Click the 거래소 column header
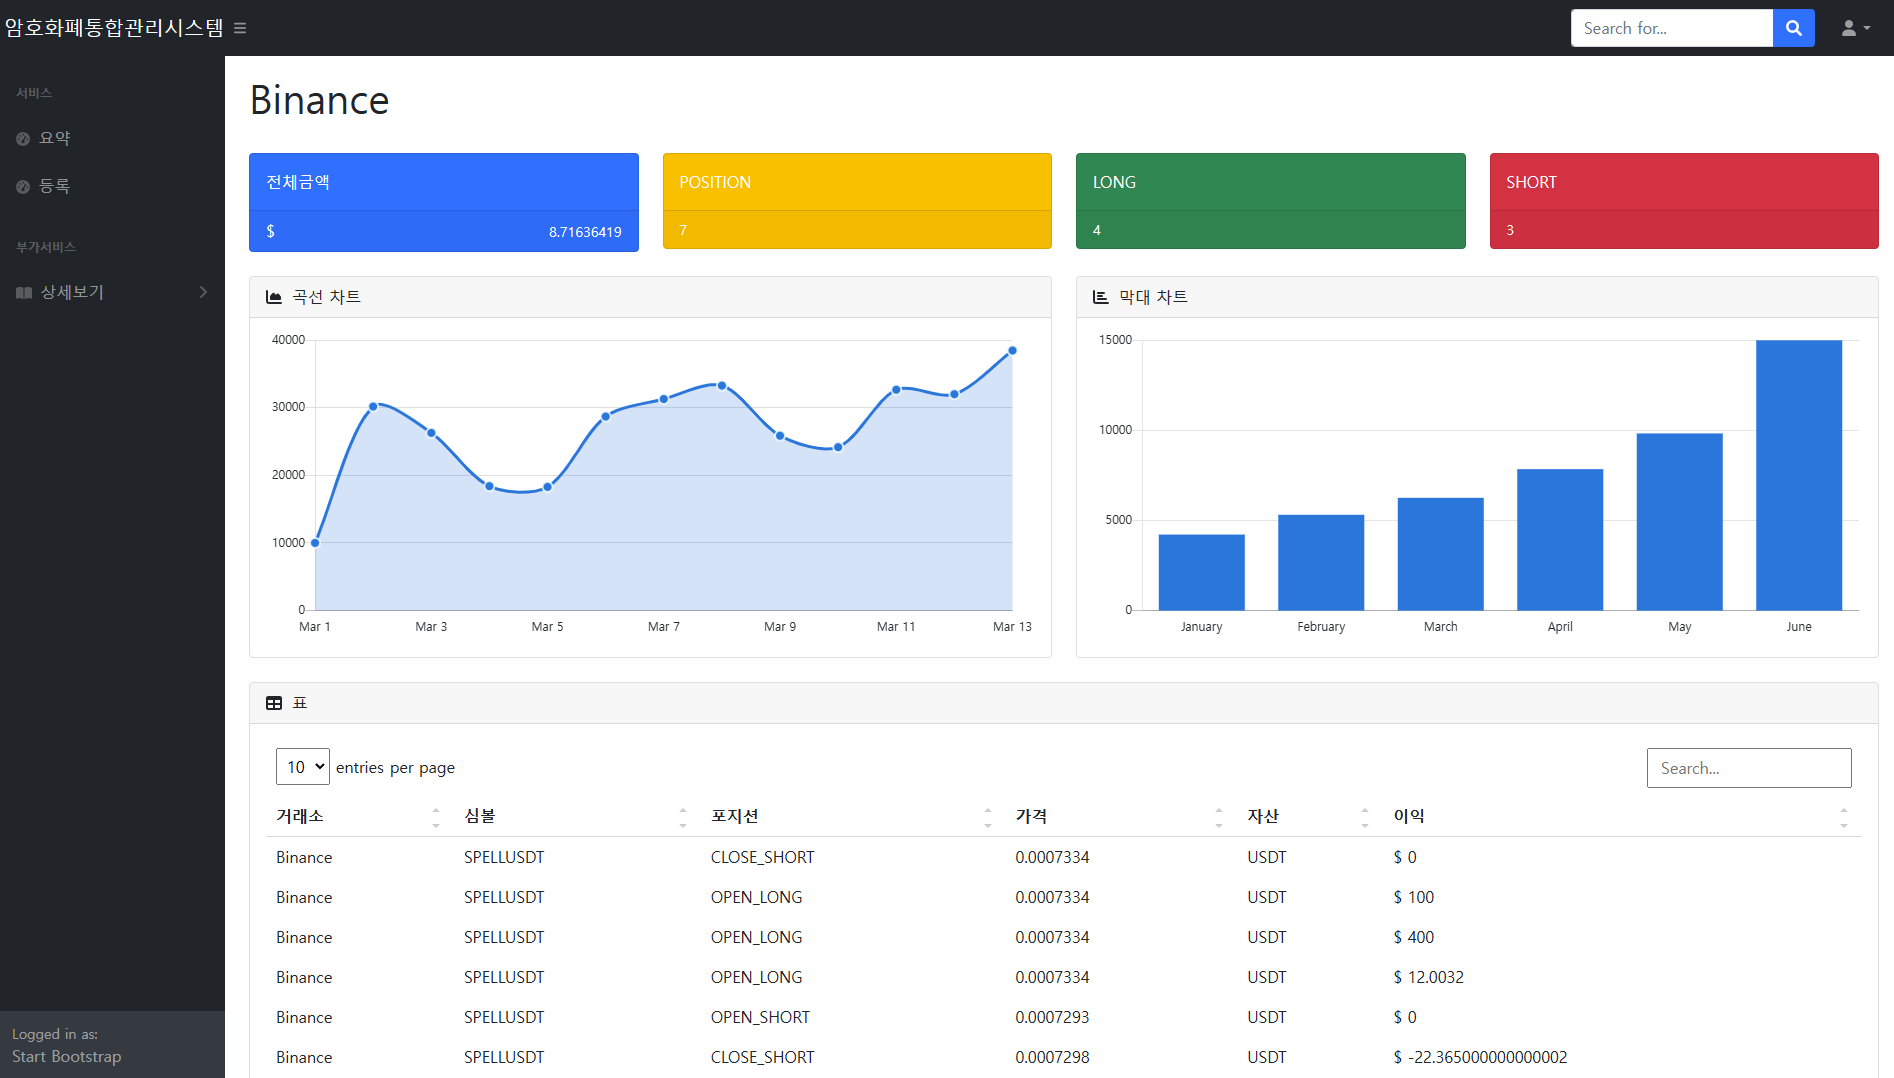This screenshot has height=1078, width=1894. [x=359, y=816]
